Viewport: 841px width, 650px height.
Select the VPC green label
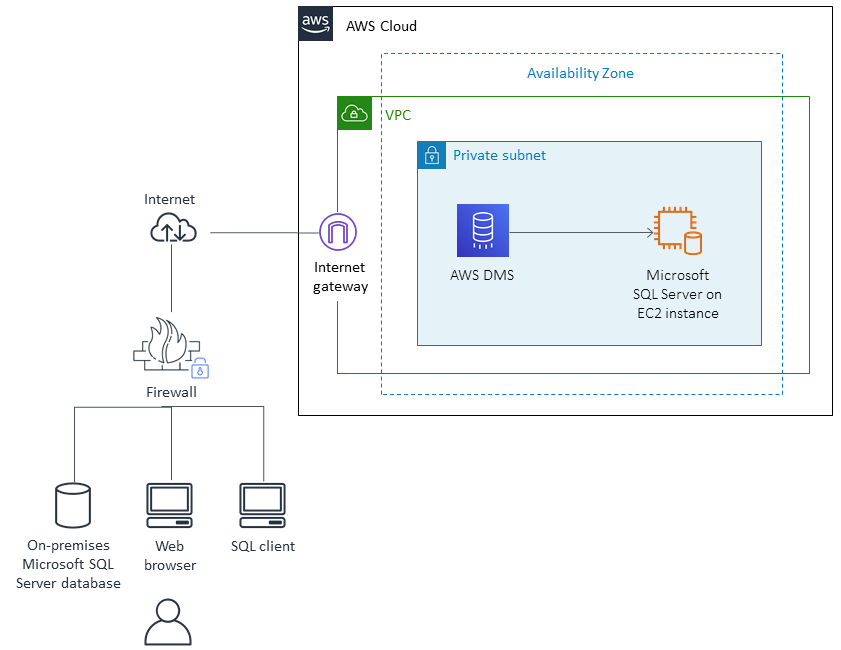[x=398, y=115]
